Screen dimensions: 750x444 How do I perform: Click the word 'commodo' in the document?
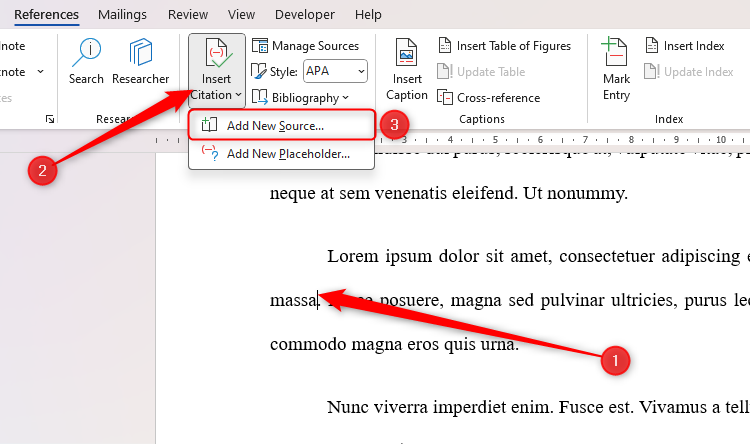308,344
